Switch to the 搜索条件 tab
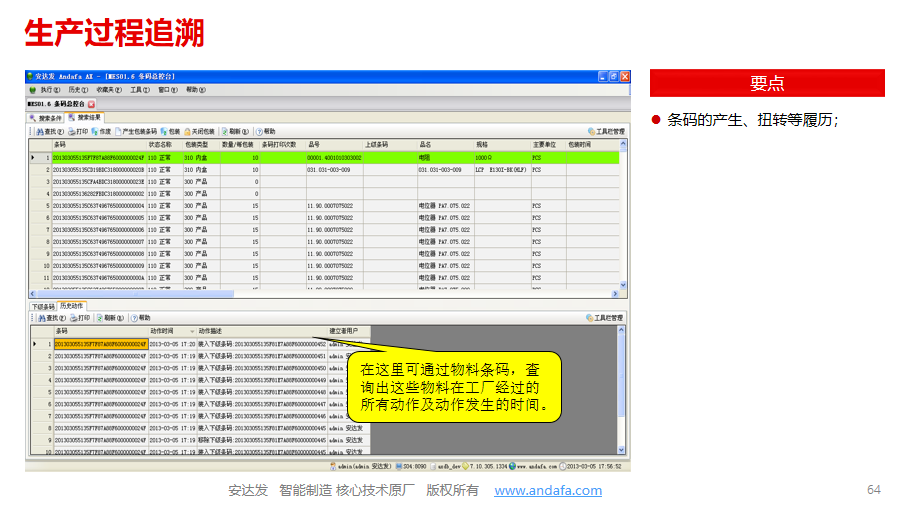 46,117
